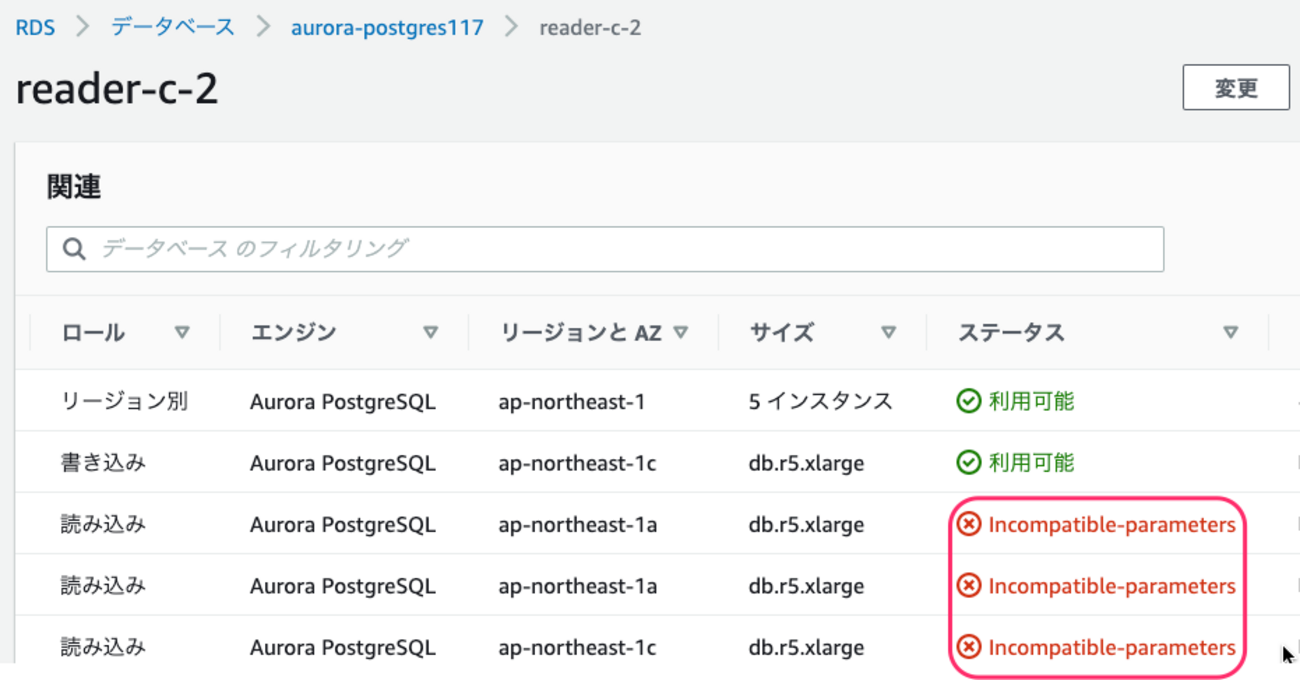
Task: Sort by the ステータス column arrow
Action: [1231, 333]
